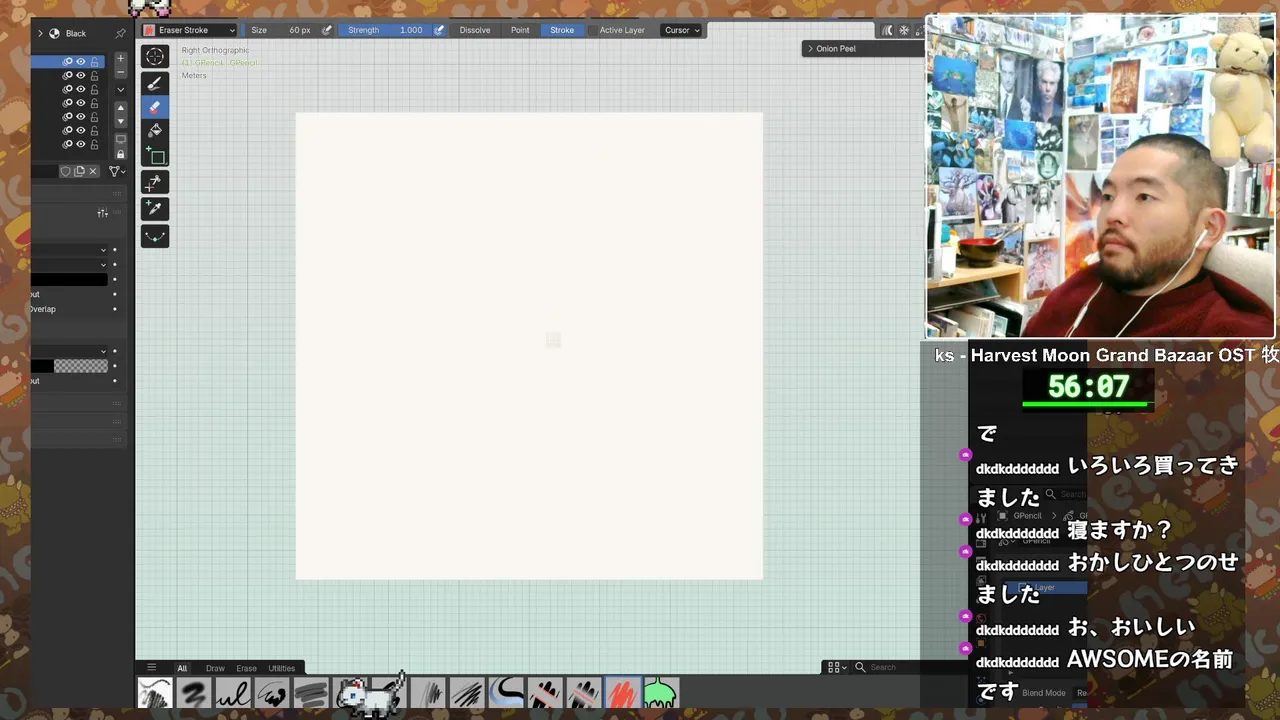Image resolution: width=1280 pixels, height=720 pixels.
Task: Click the duplicate material icon
Action: [x=79, y=171]
